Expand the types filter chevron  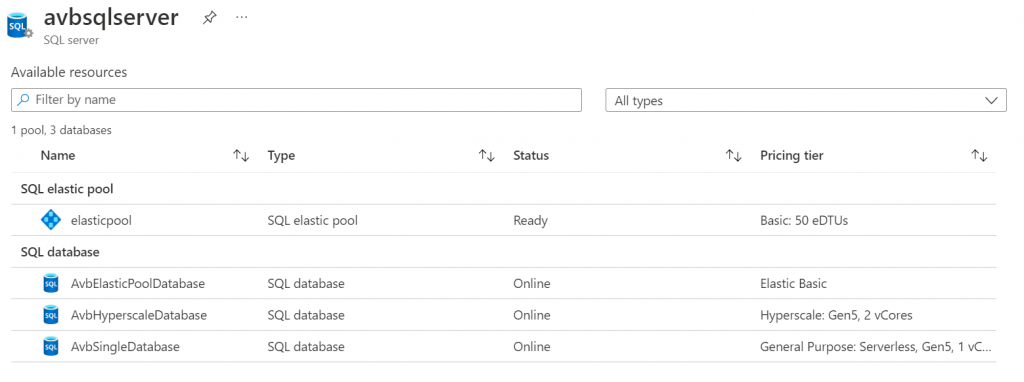click(x=991, y=101)
